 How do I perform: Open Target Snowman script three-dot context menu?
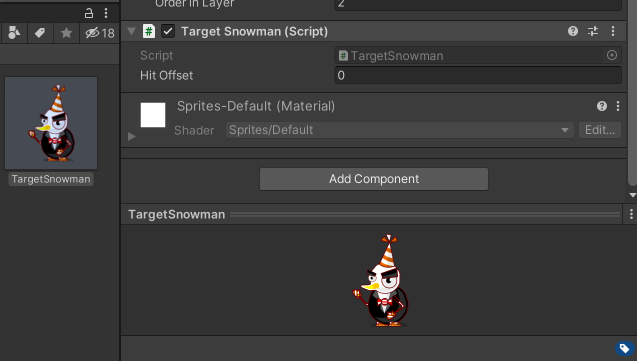point(613,31)
